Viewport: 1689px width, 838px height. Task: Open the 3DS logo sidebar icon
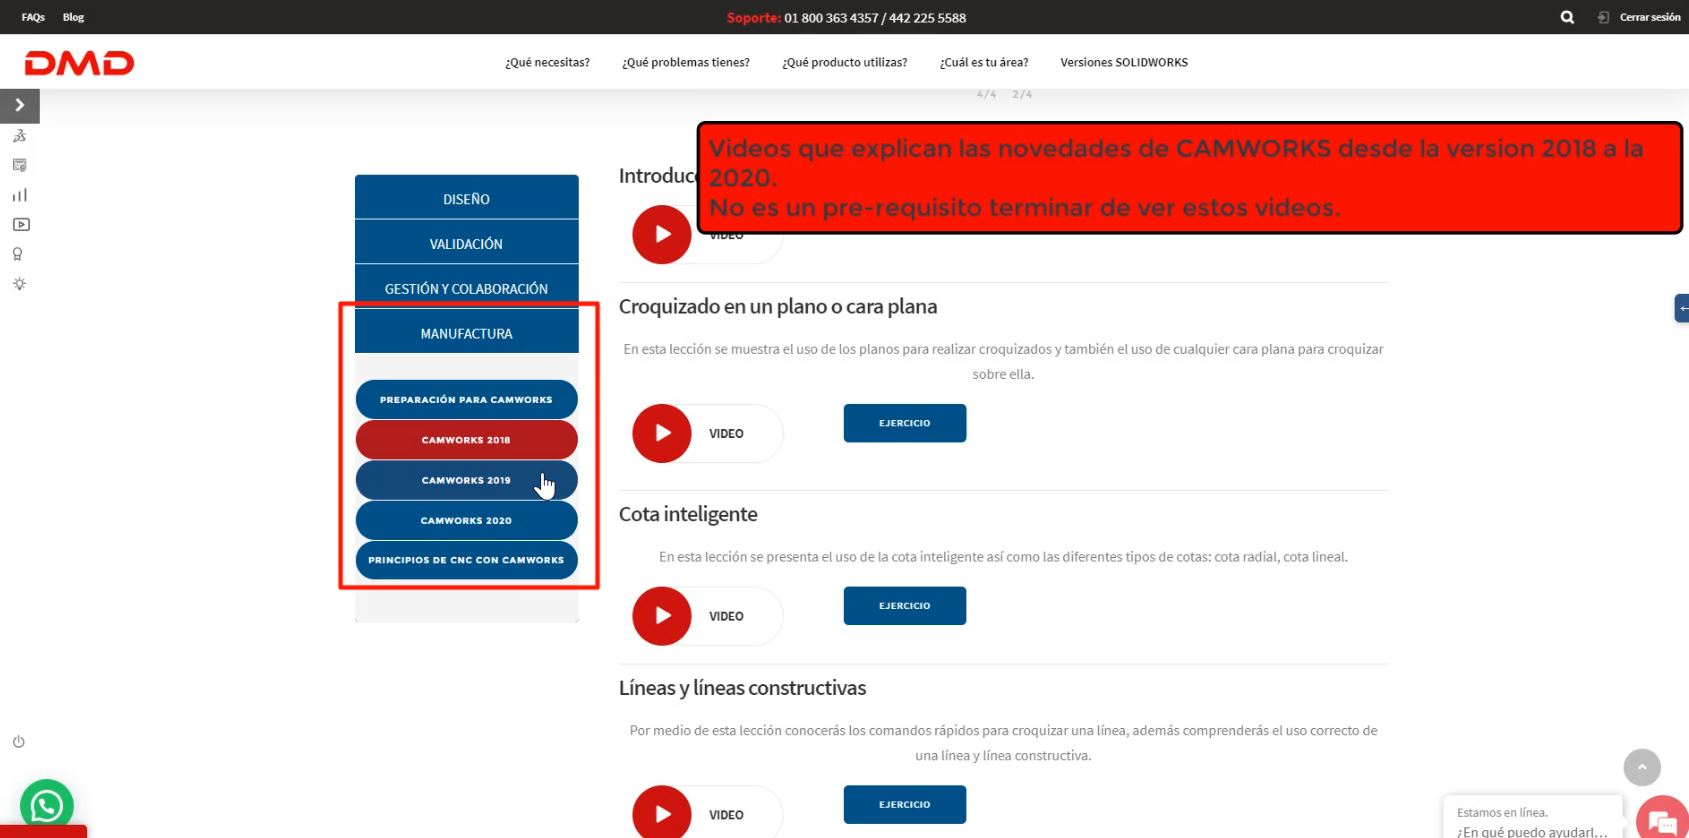tap(19, 136)
